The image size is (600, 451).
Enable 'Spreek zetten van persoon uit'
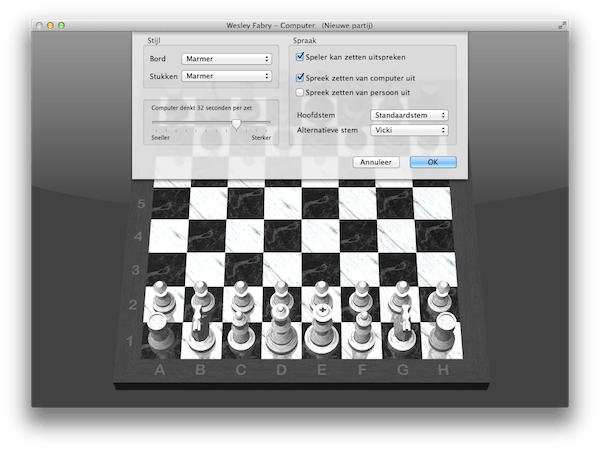coord(300,92)
